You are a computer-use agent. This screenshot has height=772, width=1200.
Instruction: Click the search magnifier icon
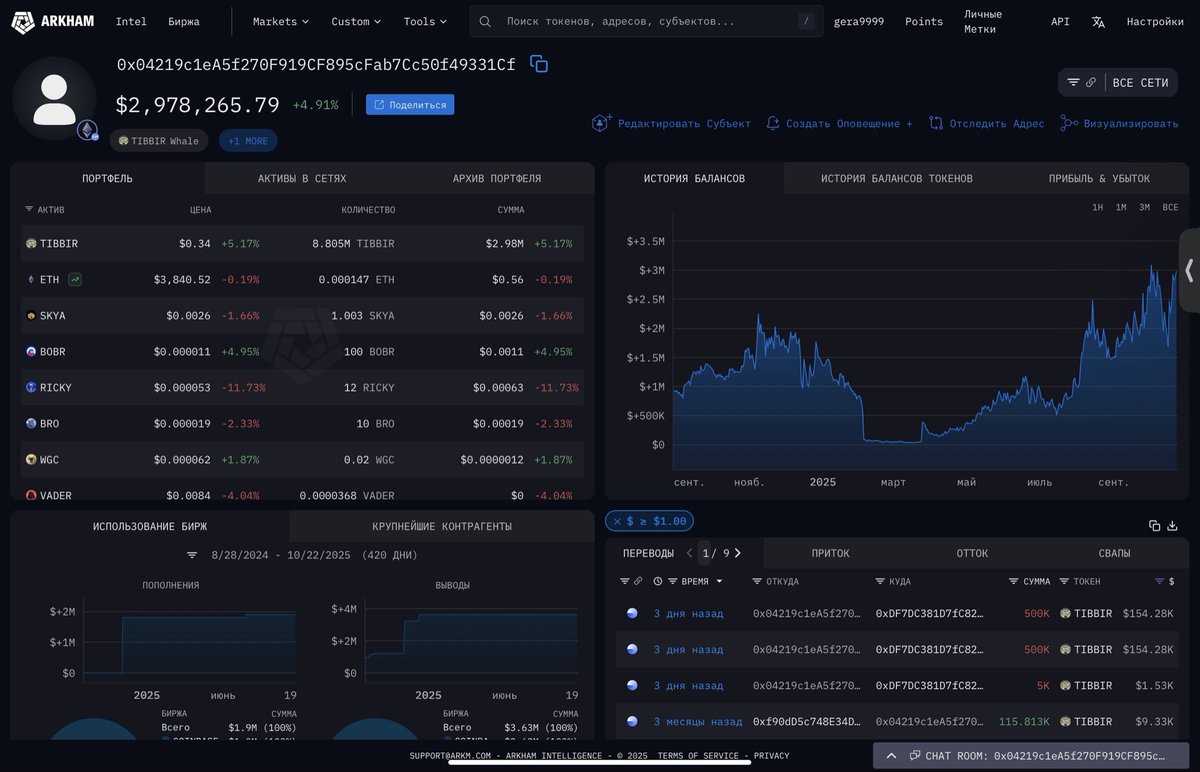click(x=485, y=21)
